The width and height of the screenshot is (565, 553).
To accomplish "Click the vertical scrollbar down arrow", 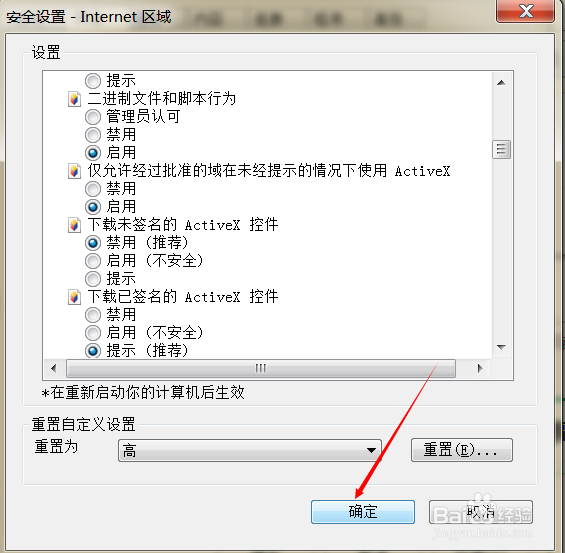I will coord(501,347).
